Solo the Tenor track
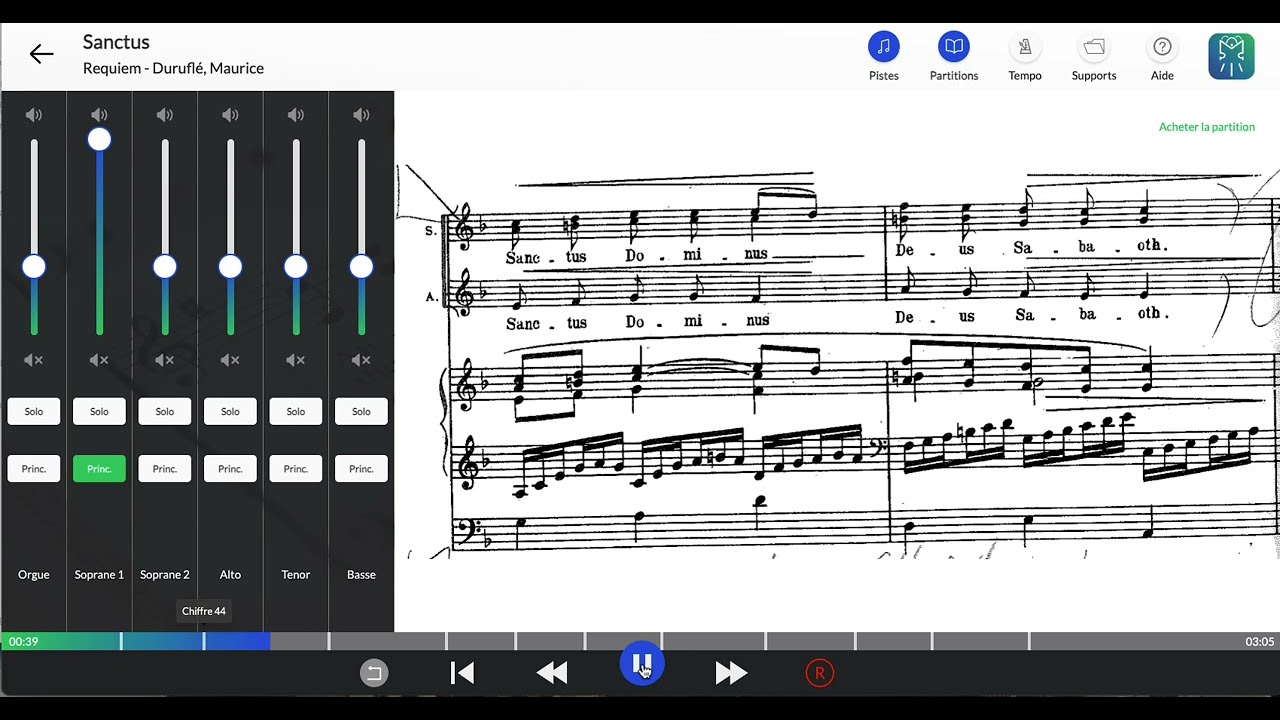The width and height of the screenshot is (1280, 720). pos(296,411)
